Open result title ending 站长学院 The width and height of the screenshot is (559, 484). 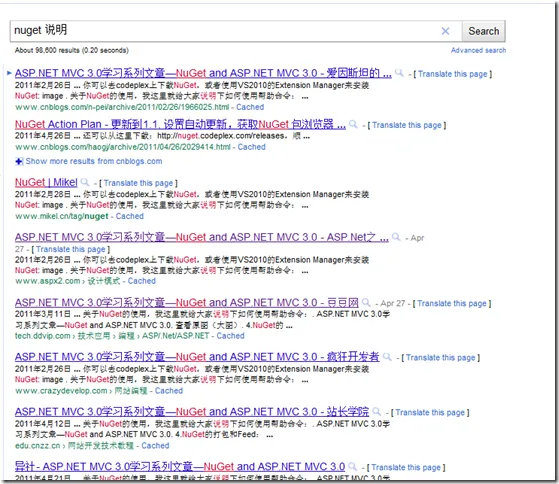(192, 412)
